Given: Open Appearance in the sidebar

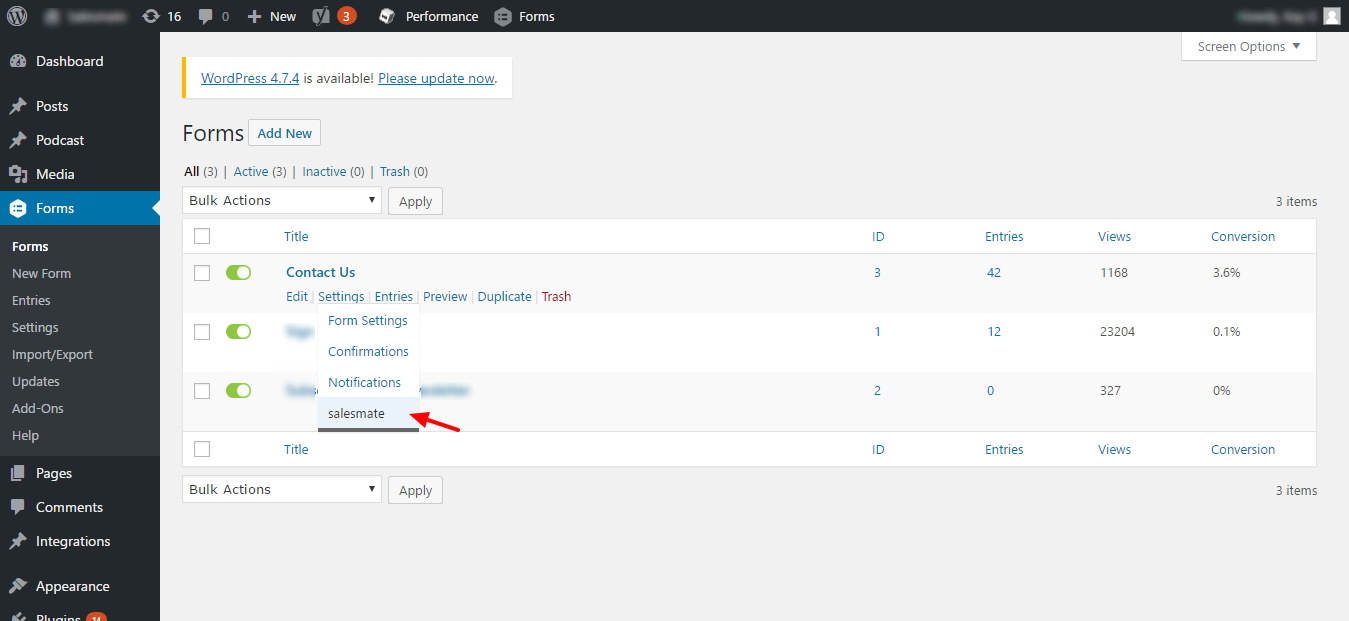Looking at the screenshot, I should click(x=80, y=586).
